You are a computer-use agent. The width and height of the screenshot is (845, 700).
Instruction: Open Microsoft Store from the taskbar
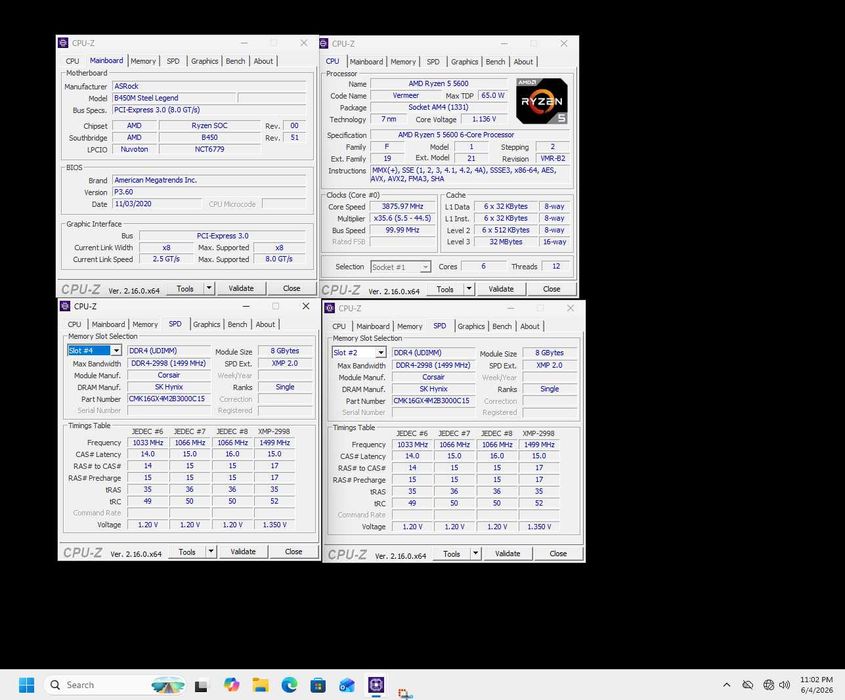pos(318,685)
